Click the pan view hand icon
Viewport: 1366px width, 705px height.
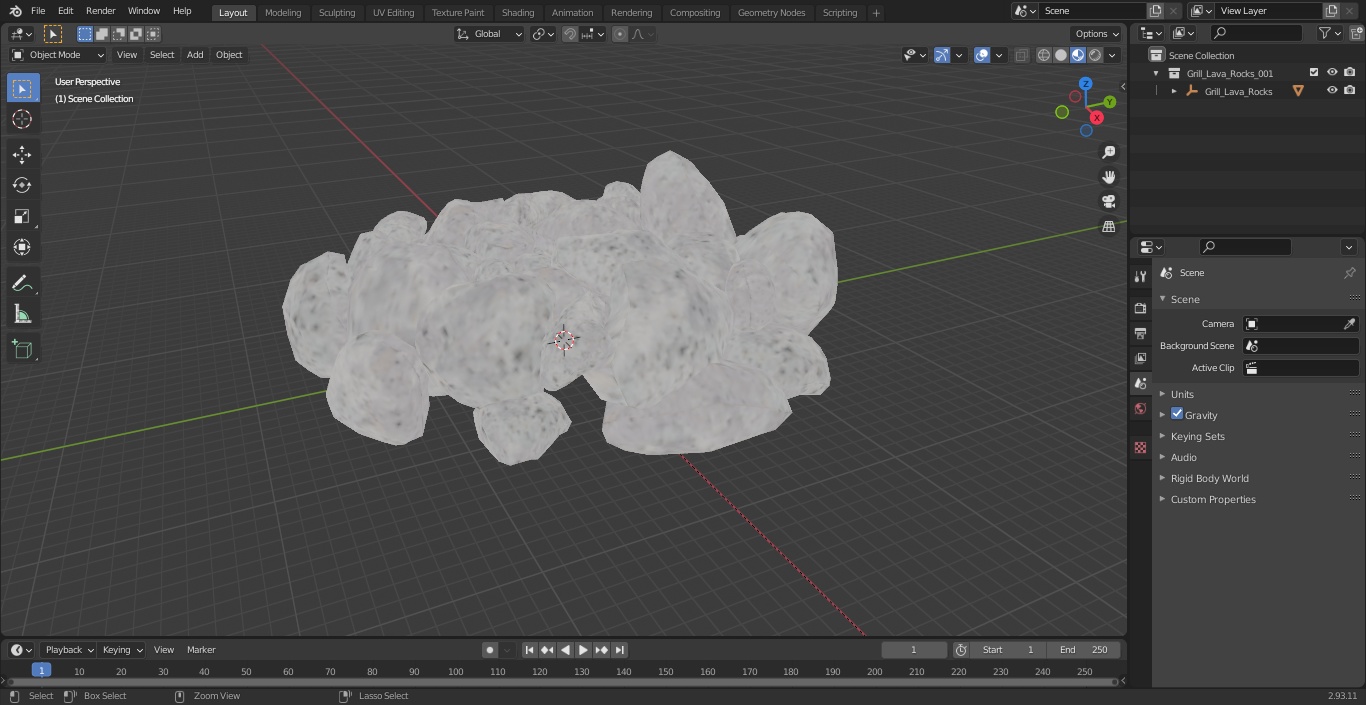click(1108, 177)
